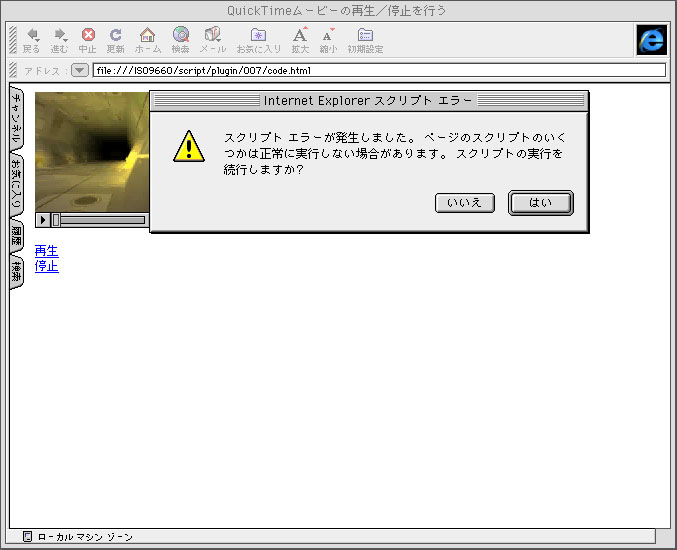Open the 検索 side tab

16,272
